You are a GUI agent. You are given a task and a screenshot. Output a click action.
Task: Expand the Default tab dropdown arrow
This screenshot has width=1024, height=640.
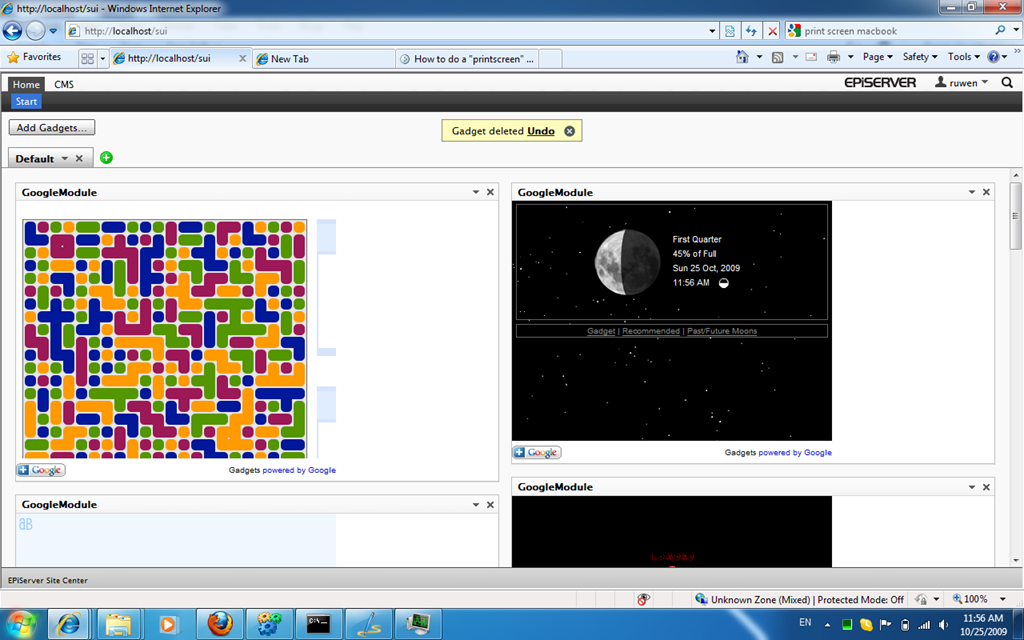(65, 159)
